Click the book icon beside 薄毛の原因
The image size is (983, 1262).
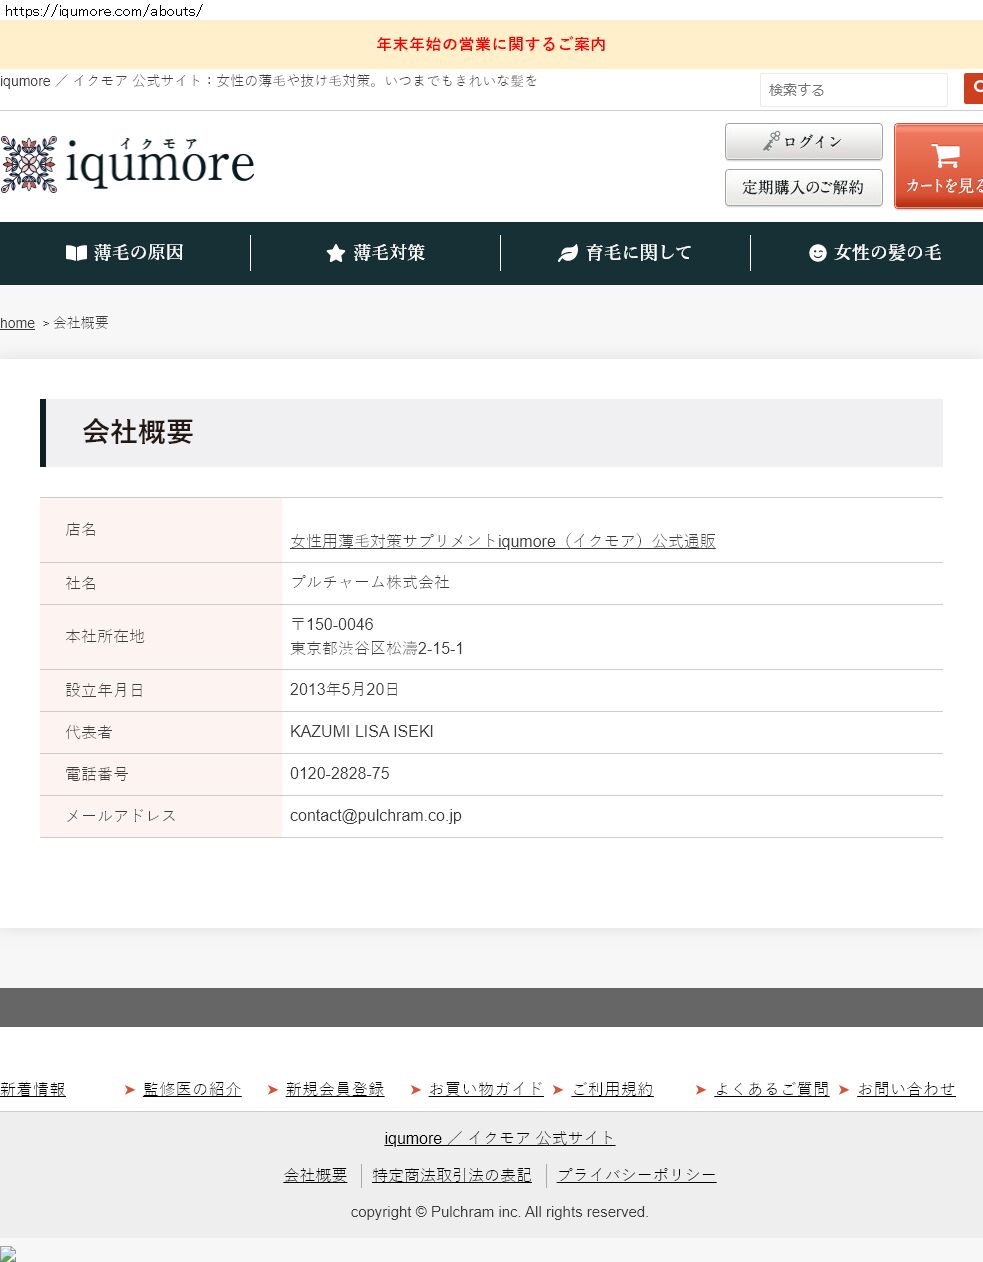point(76,253)
